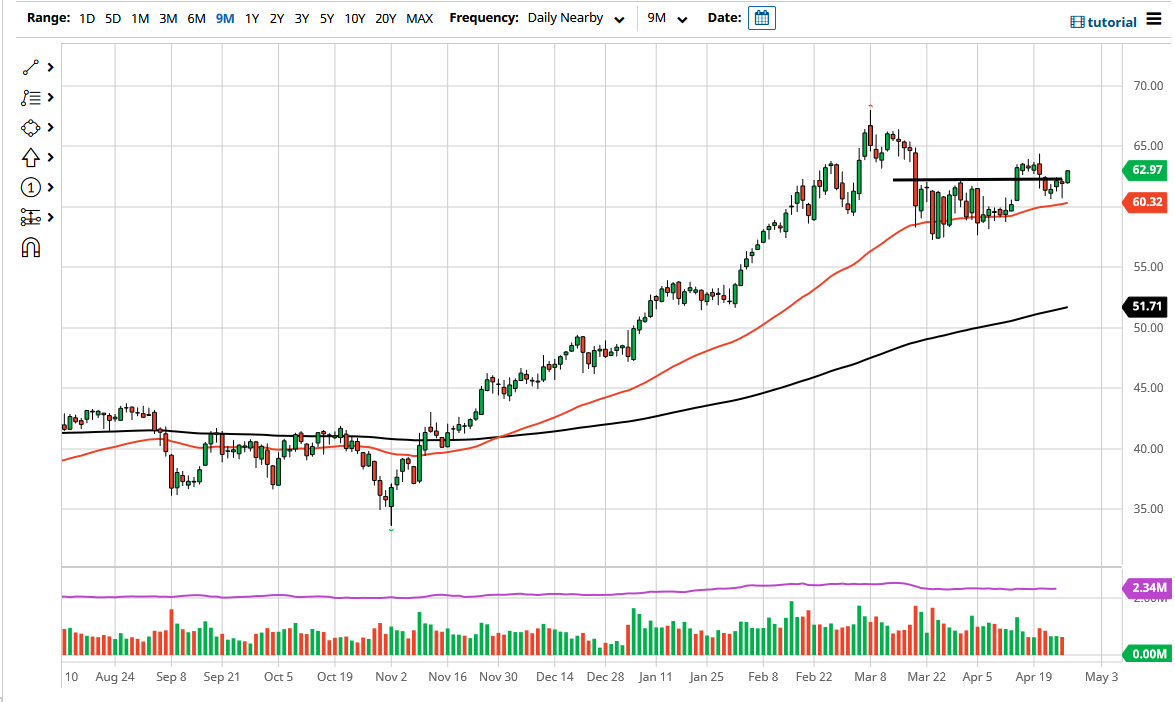Image resolution: width=1175 pixels, height=702 pixels.
Task: Pick the arrow marker tool
Action: 30,157
